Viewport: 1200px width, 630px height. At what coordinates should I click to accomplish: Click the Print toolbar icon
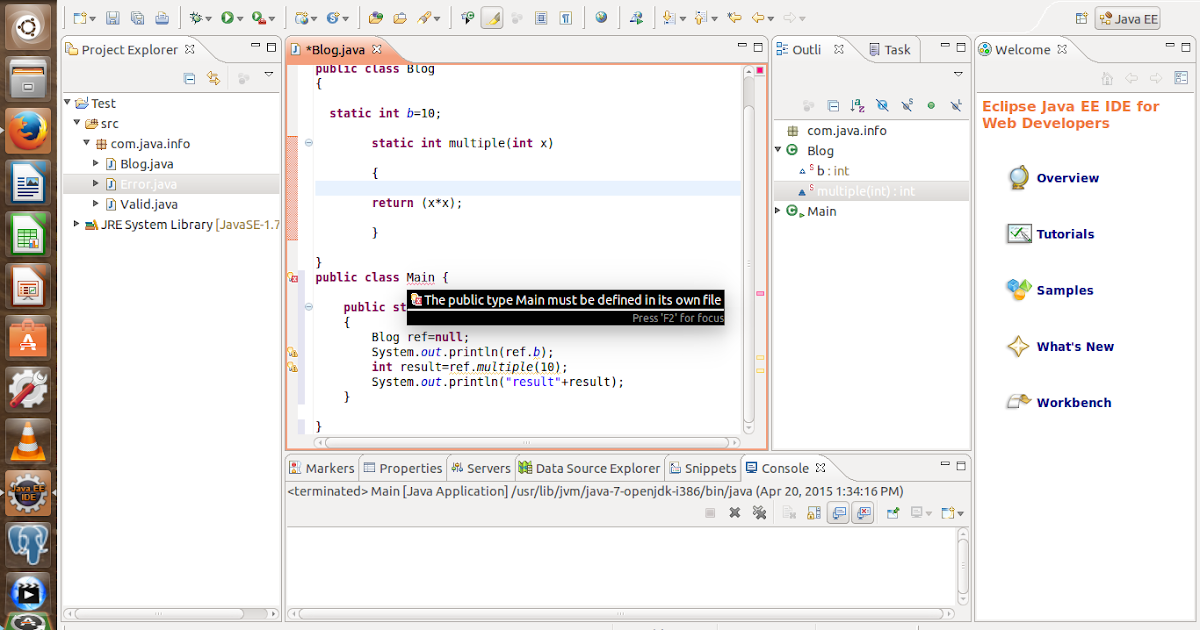162,18
